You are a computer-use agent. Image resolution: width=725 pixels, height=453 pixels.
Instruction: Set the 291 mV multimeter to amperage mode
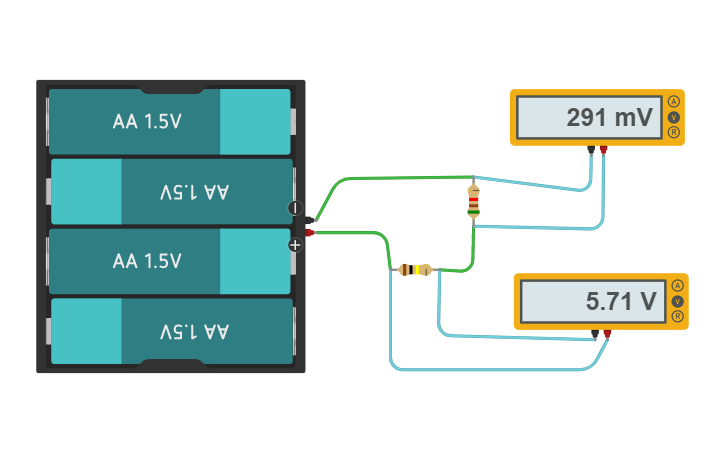(x=674, y=102)
